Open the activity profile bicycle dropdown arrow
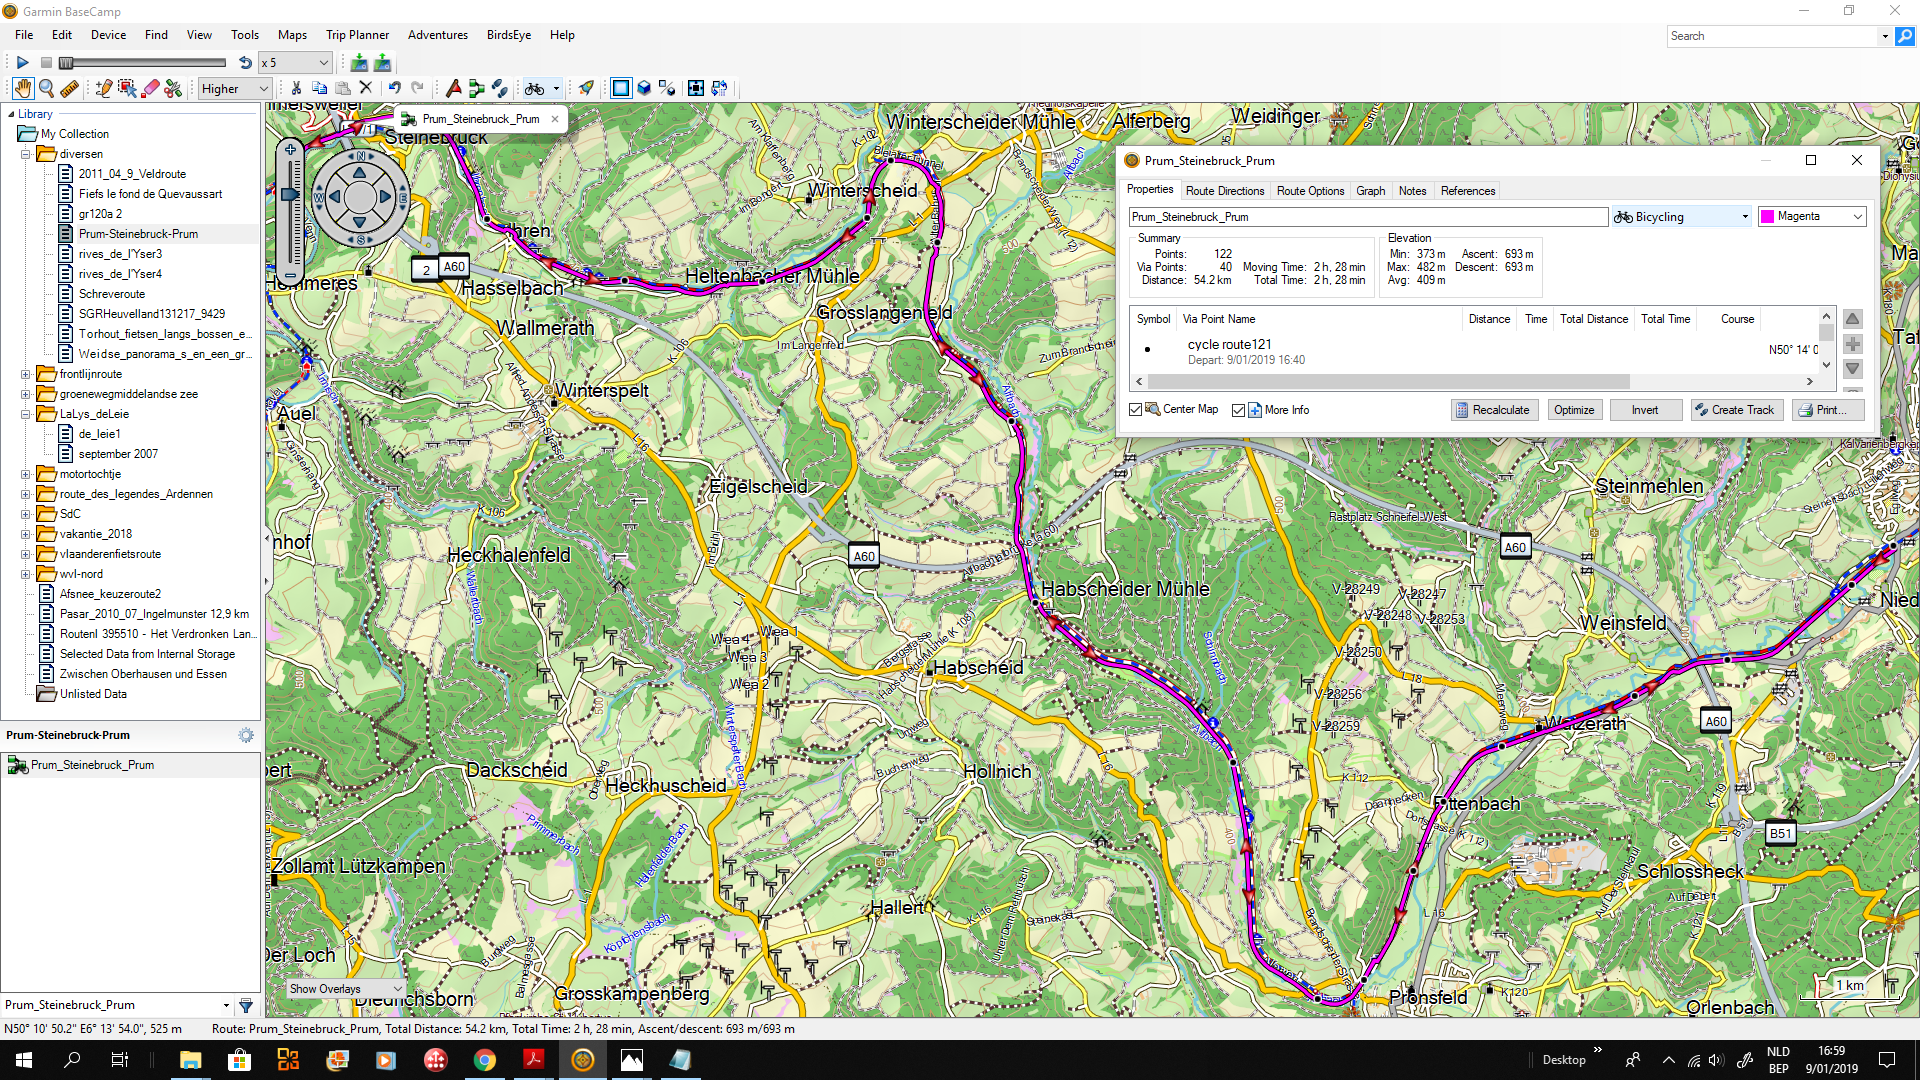Screen dimensions: 1920x1080 point(556,88)
